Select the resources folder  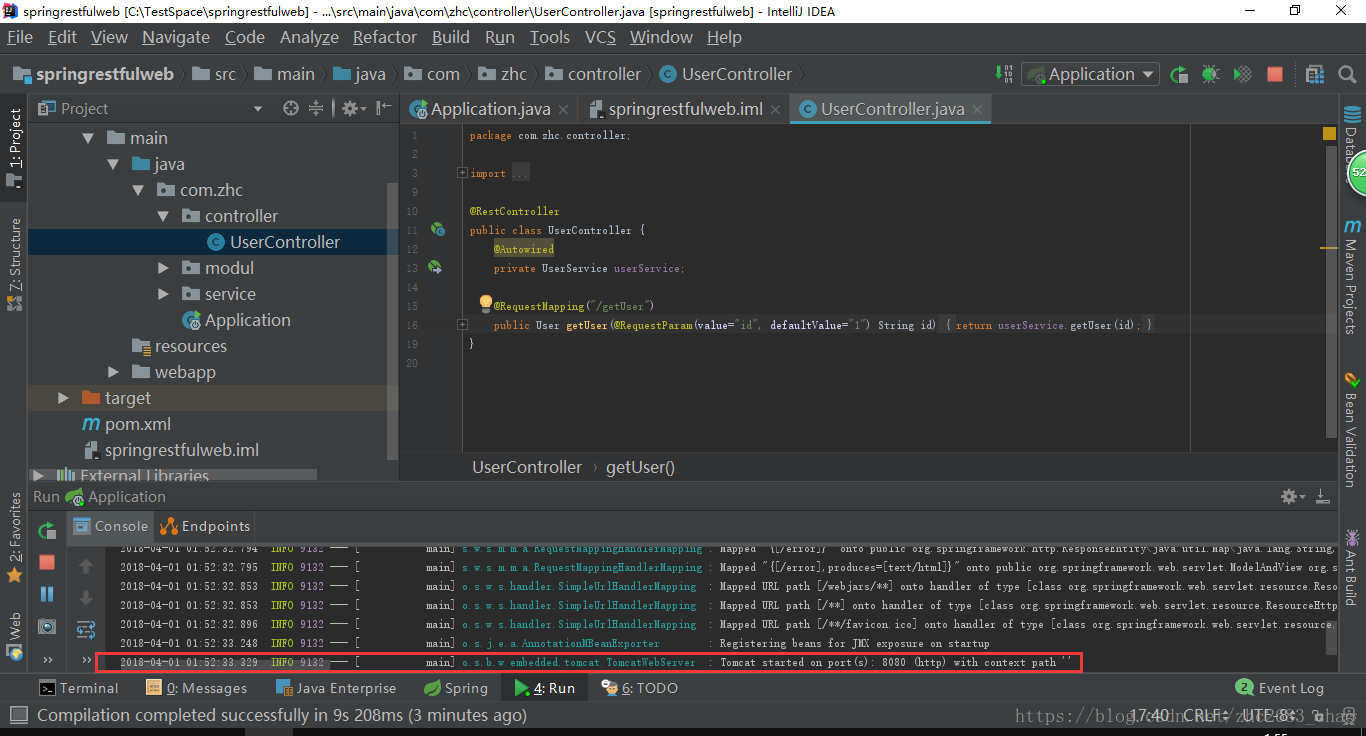tap(190, 346)
